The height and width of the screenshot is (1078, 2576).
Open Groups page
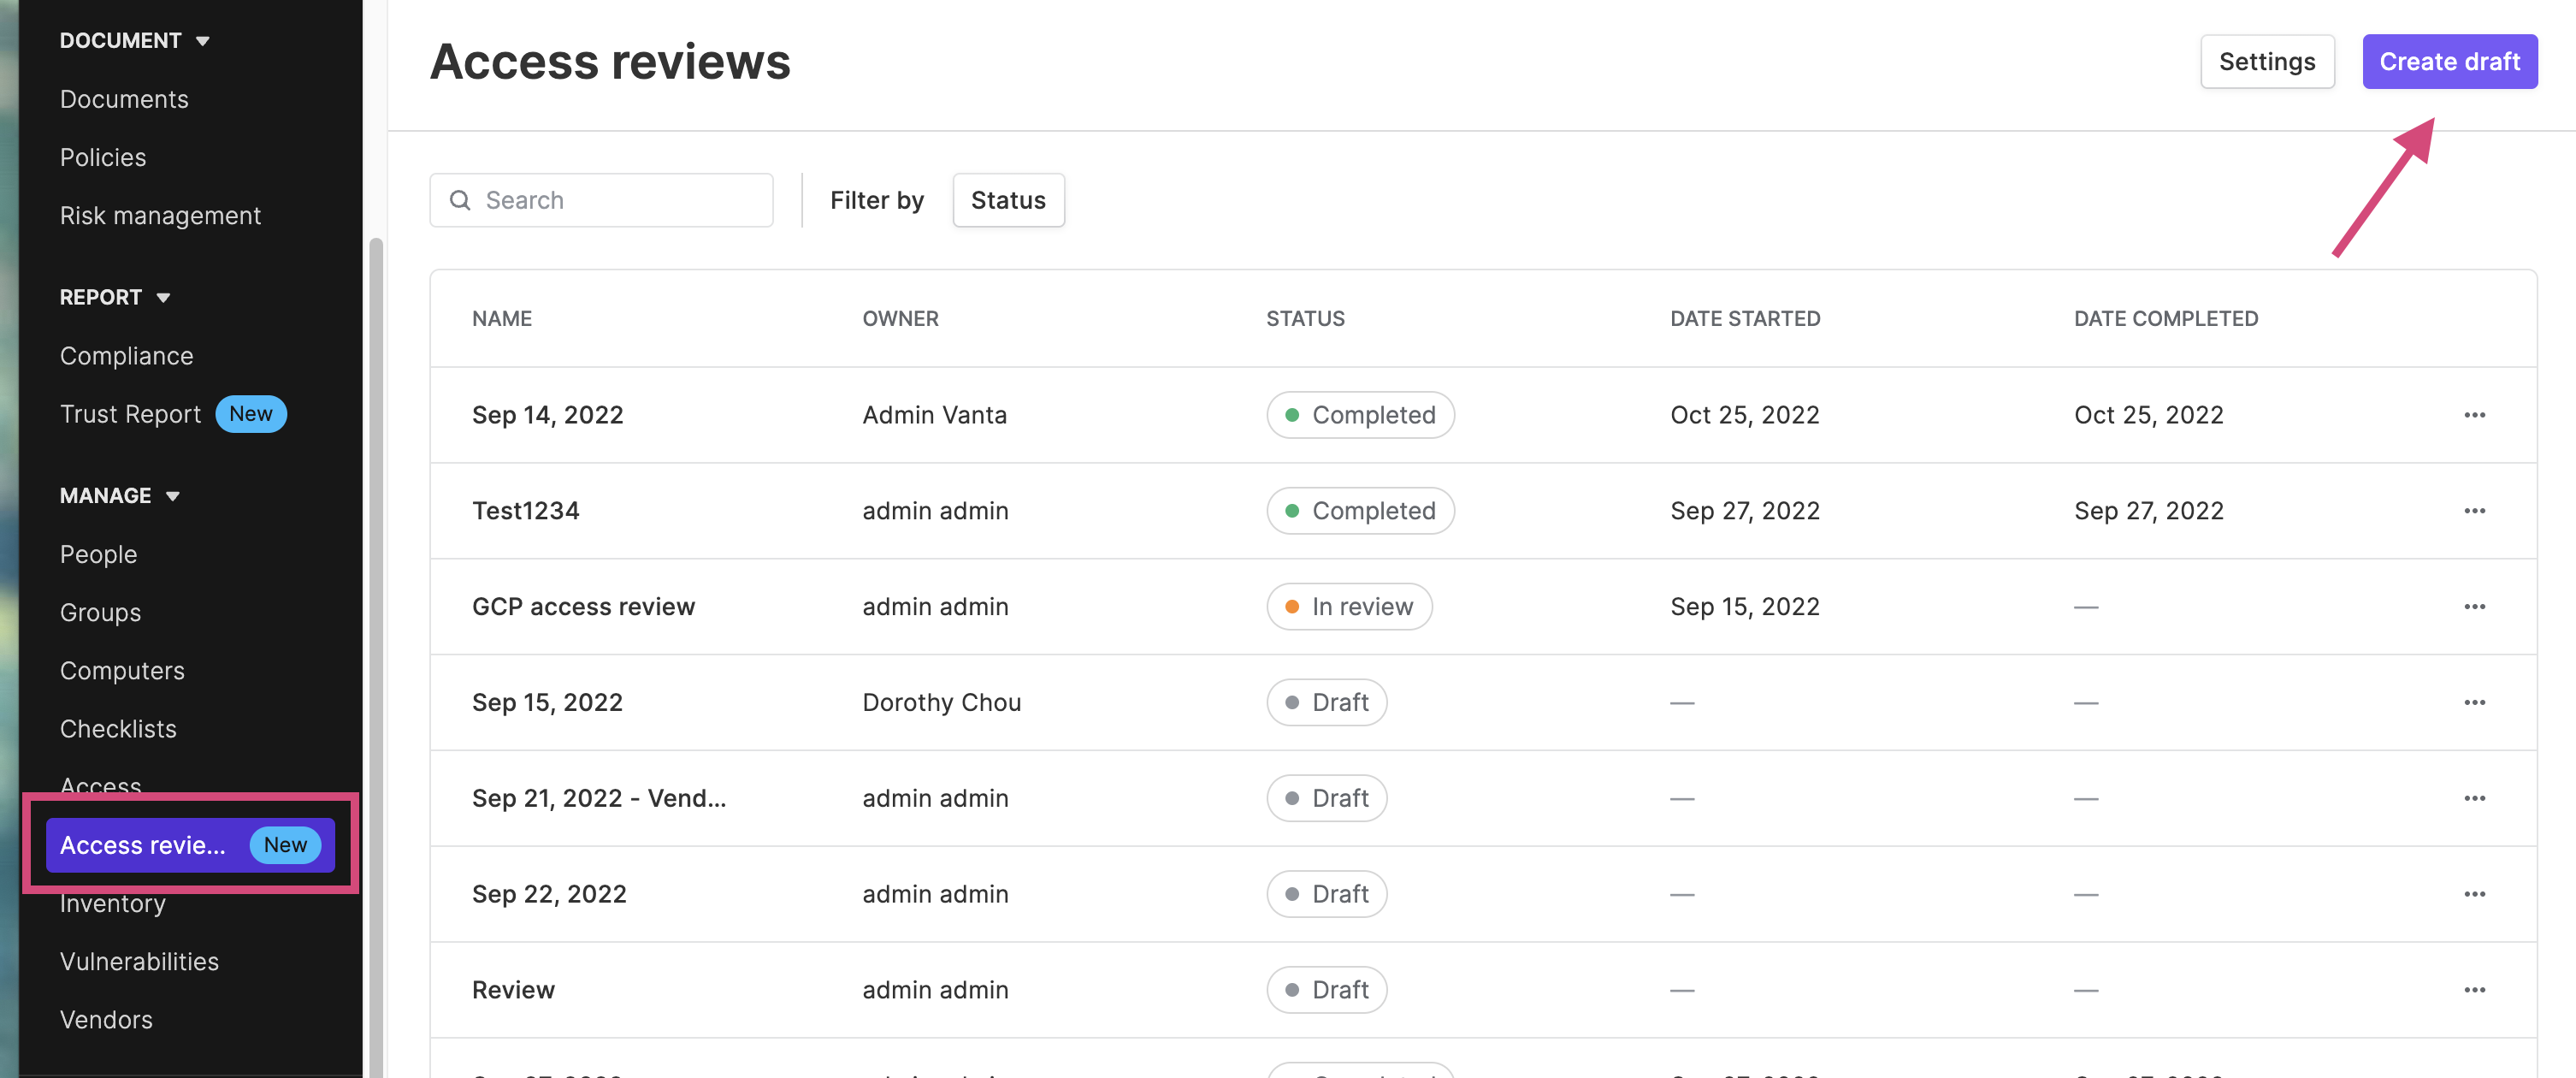coord(100,612)
